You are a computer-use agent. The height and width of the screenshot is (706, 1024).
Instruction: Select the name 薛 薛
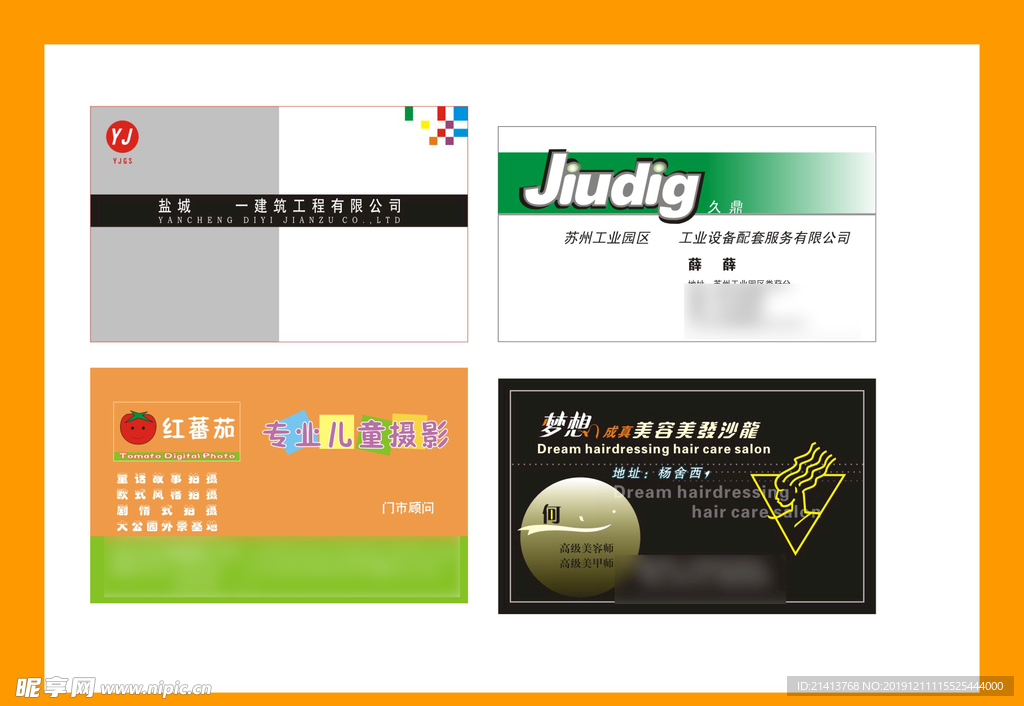point(712,265)
